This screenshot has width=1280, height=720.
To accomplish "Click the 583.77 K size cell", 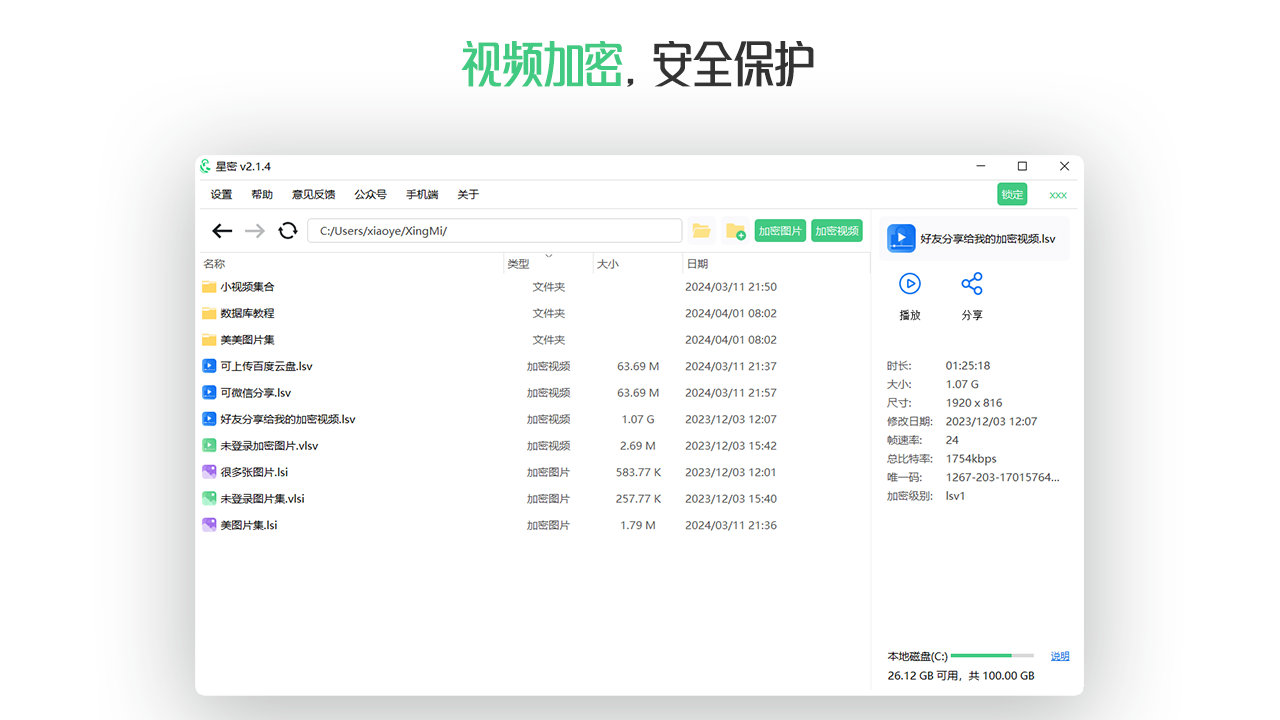I will point(638,472).
